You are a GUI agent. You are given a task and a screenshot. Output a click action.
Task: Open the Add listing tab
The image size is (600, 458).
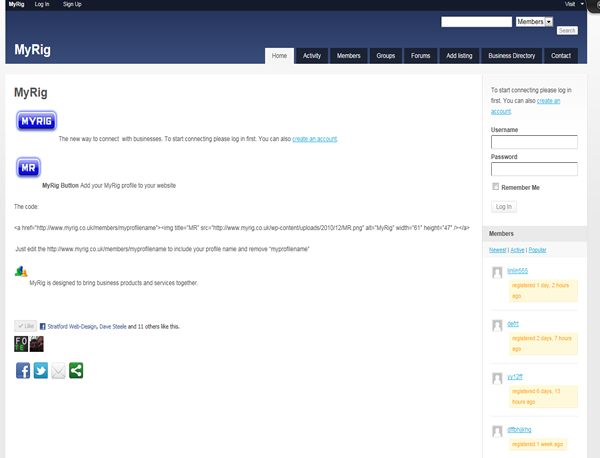tap(459, 56)
